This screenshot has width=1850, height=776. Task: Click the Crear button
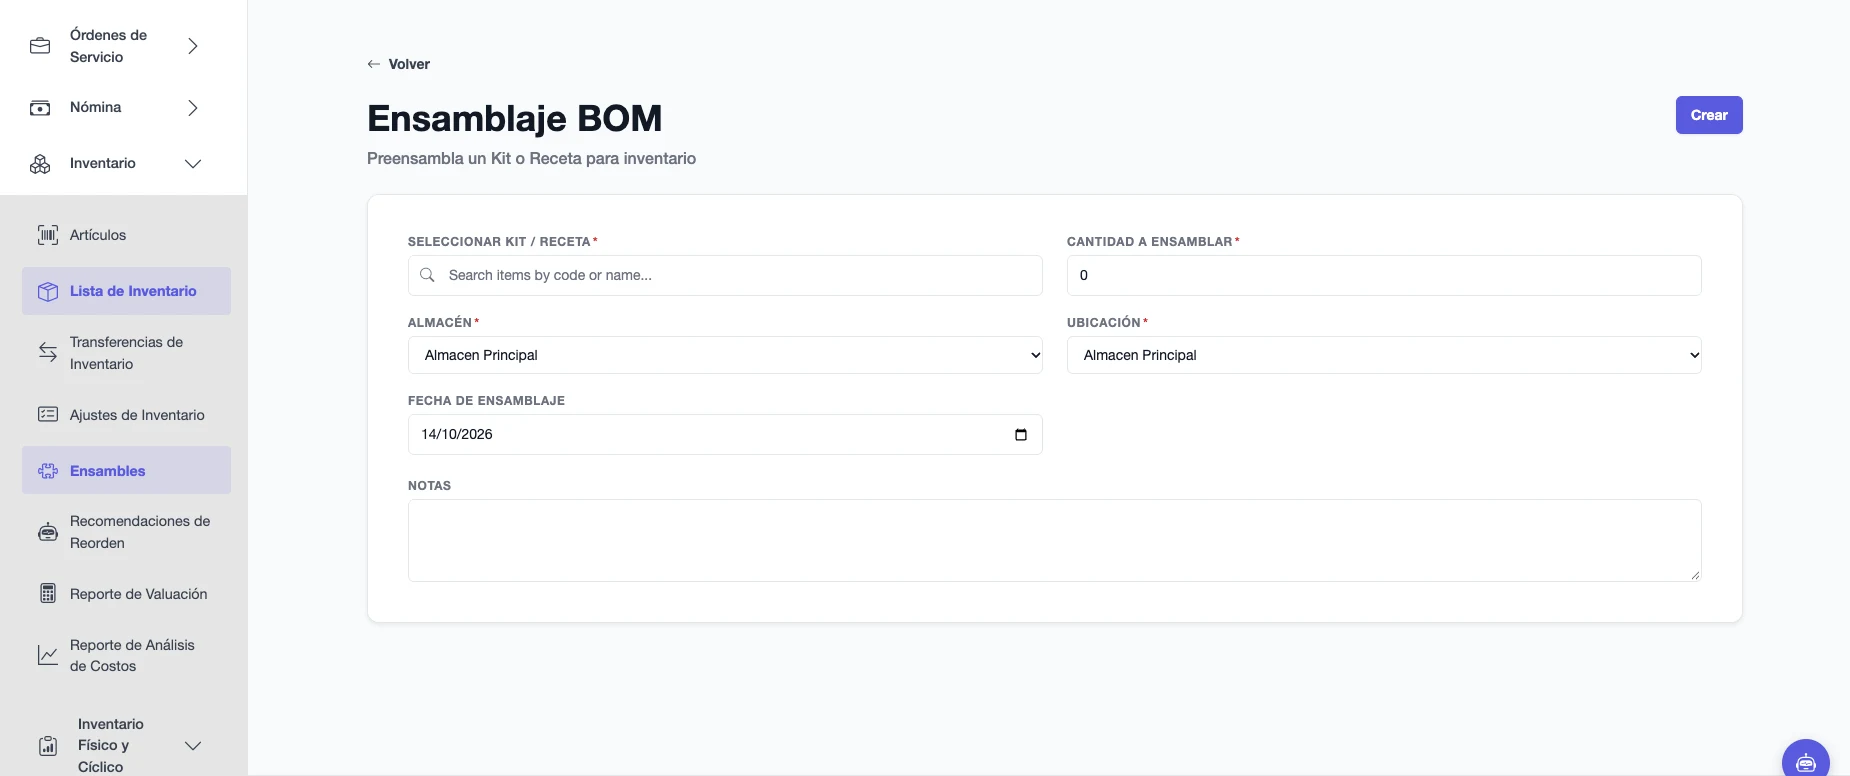(x=1709, y=115)
